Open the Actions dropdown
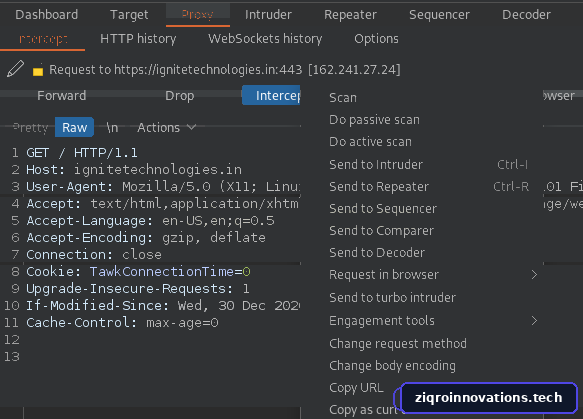Screen dimensions: 583x419 coord(166,128)
